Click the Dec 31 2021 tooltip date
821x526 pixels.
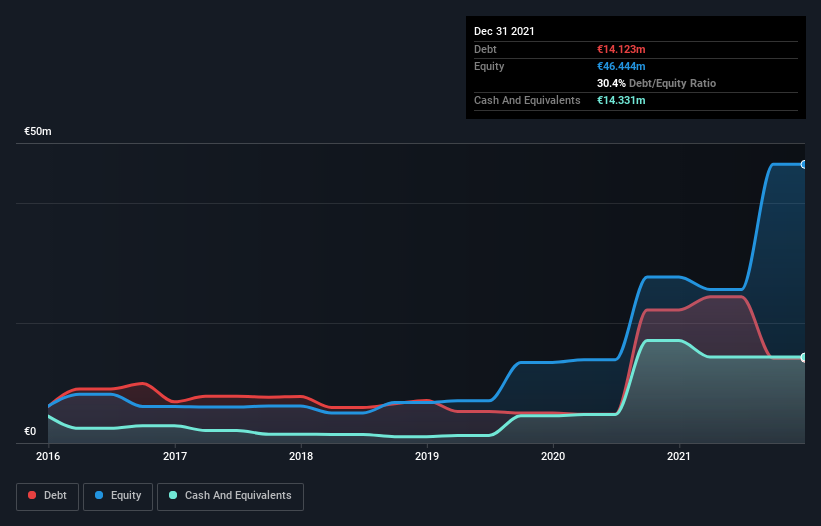[x=504, y=31]
